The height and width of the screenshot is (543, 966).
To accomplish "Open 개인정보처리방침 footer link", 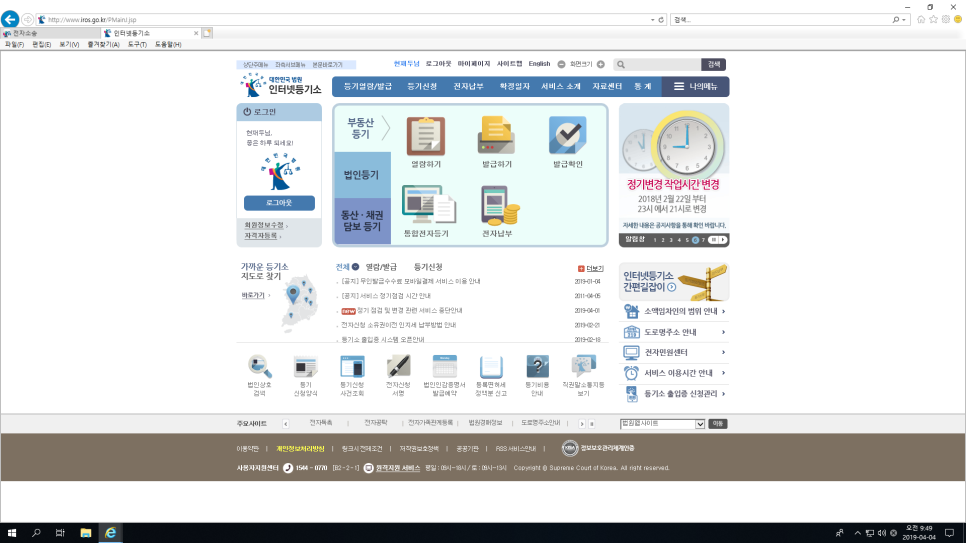I will (x=300, y=449).
